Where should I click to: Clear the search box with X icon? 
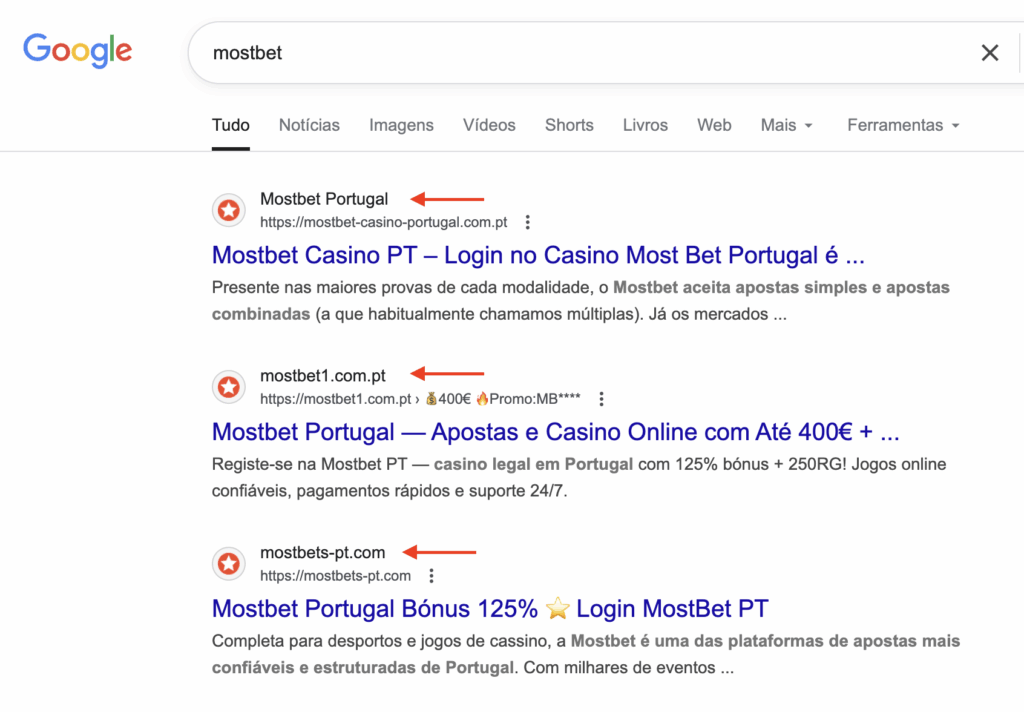coord(989,53)
